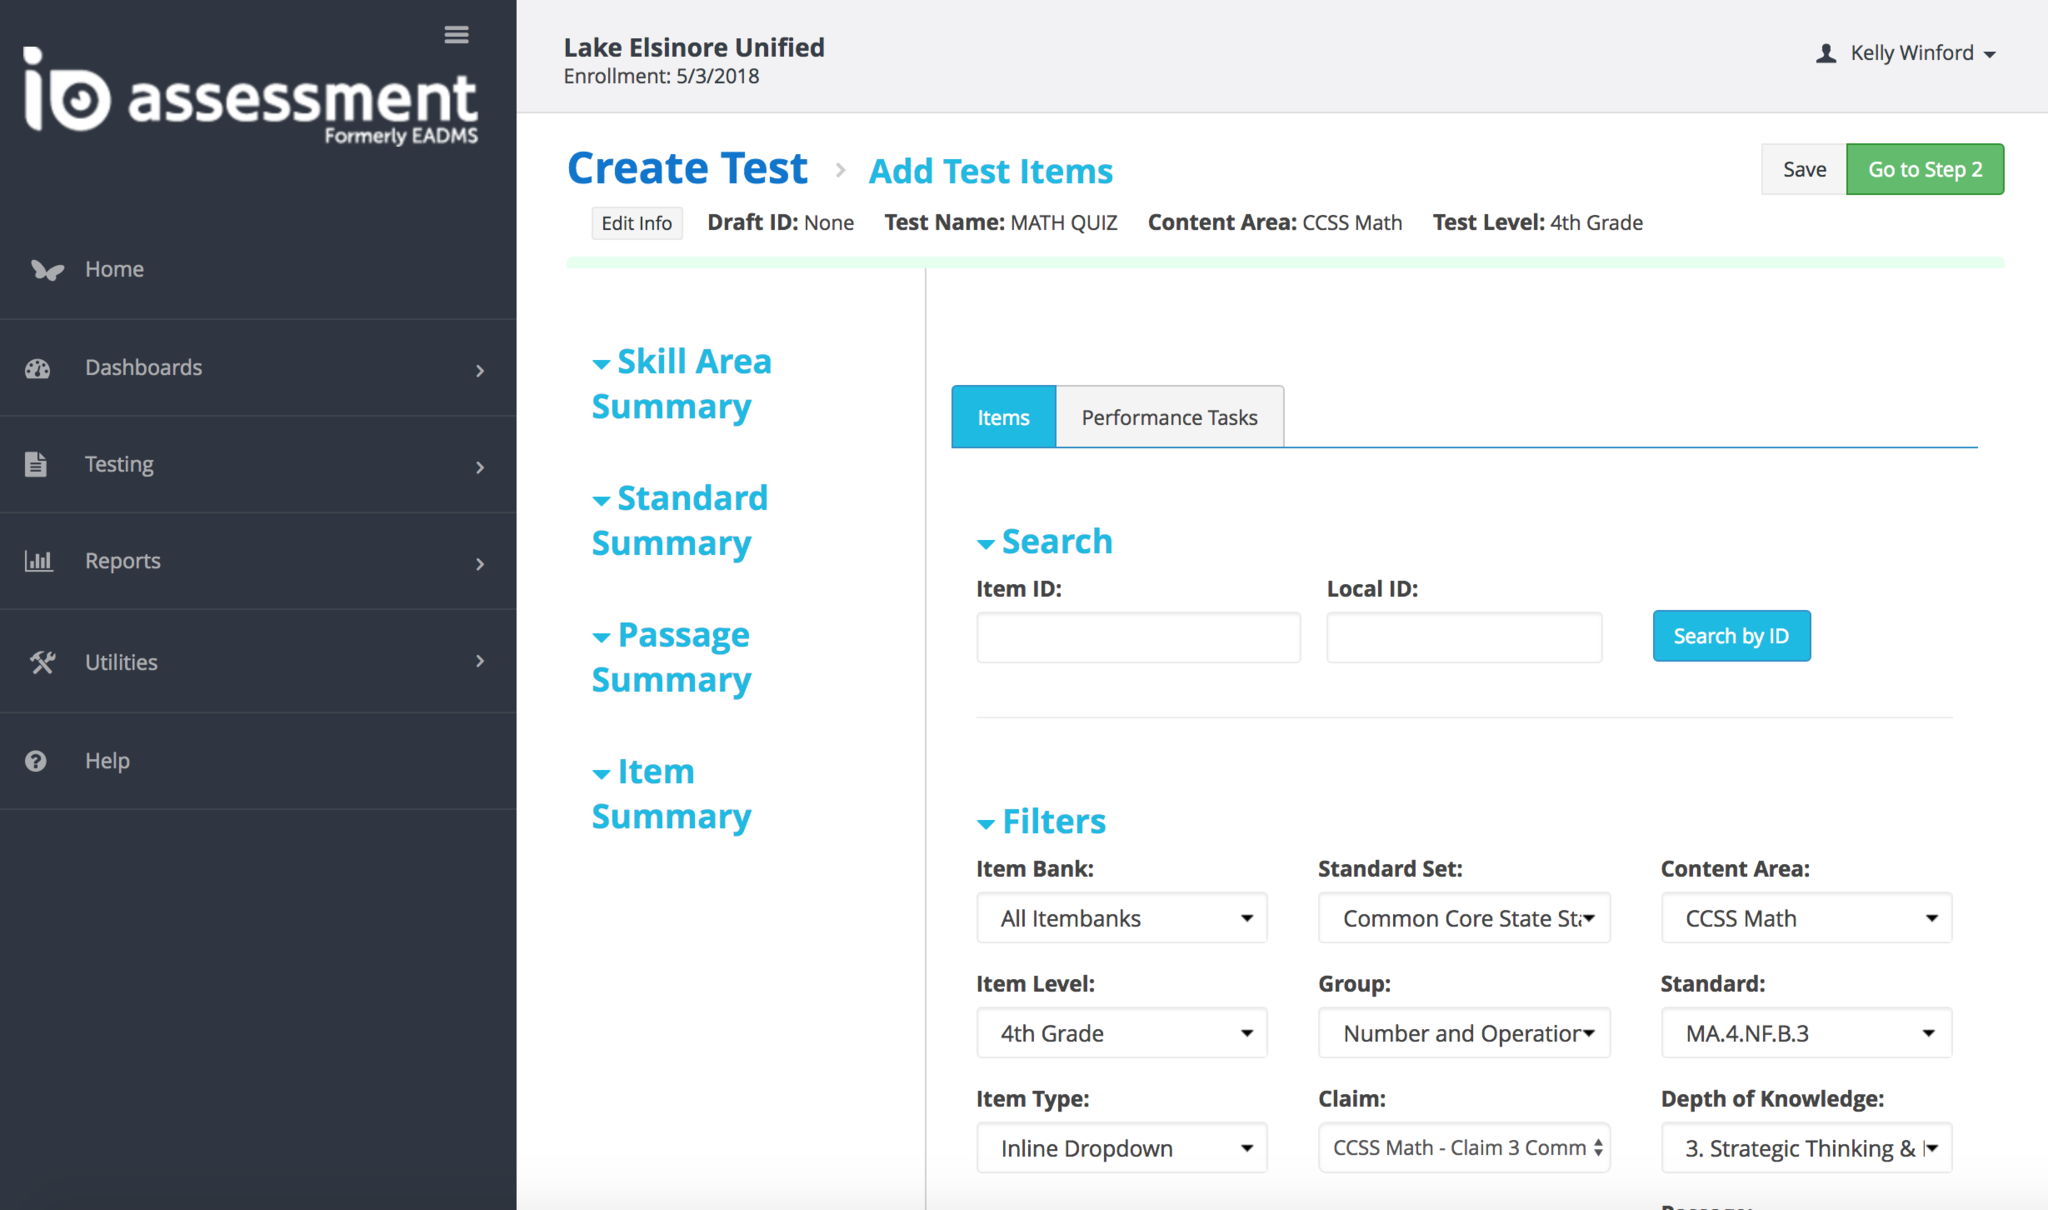Click the Testing document icon

pyautogui.click(x=36, y=464)
